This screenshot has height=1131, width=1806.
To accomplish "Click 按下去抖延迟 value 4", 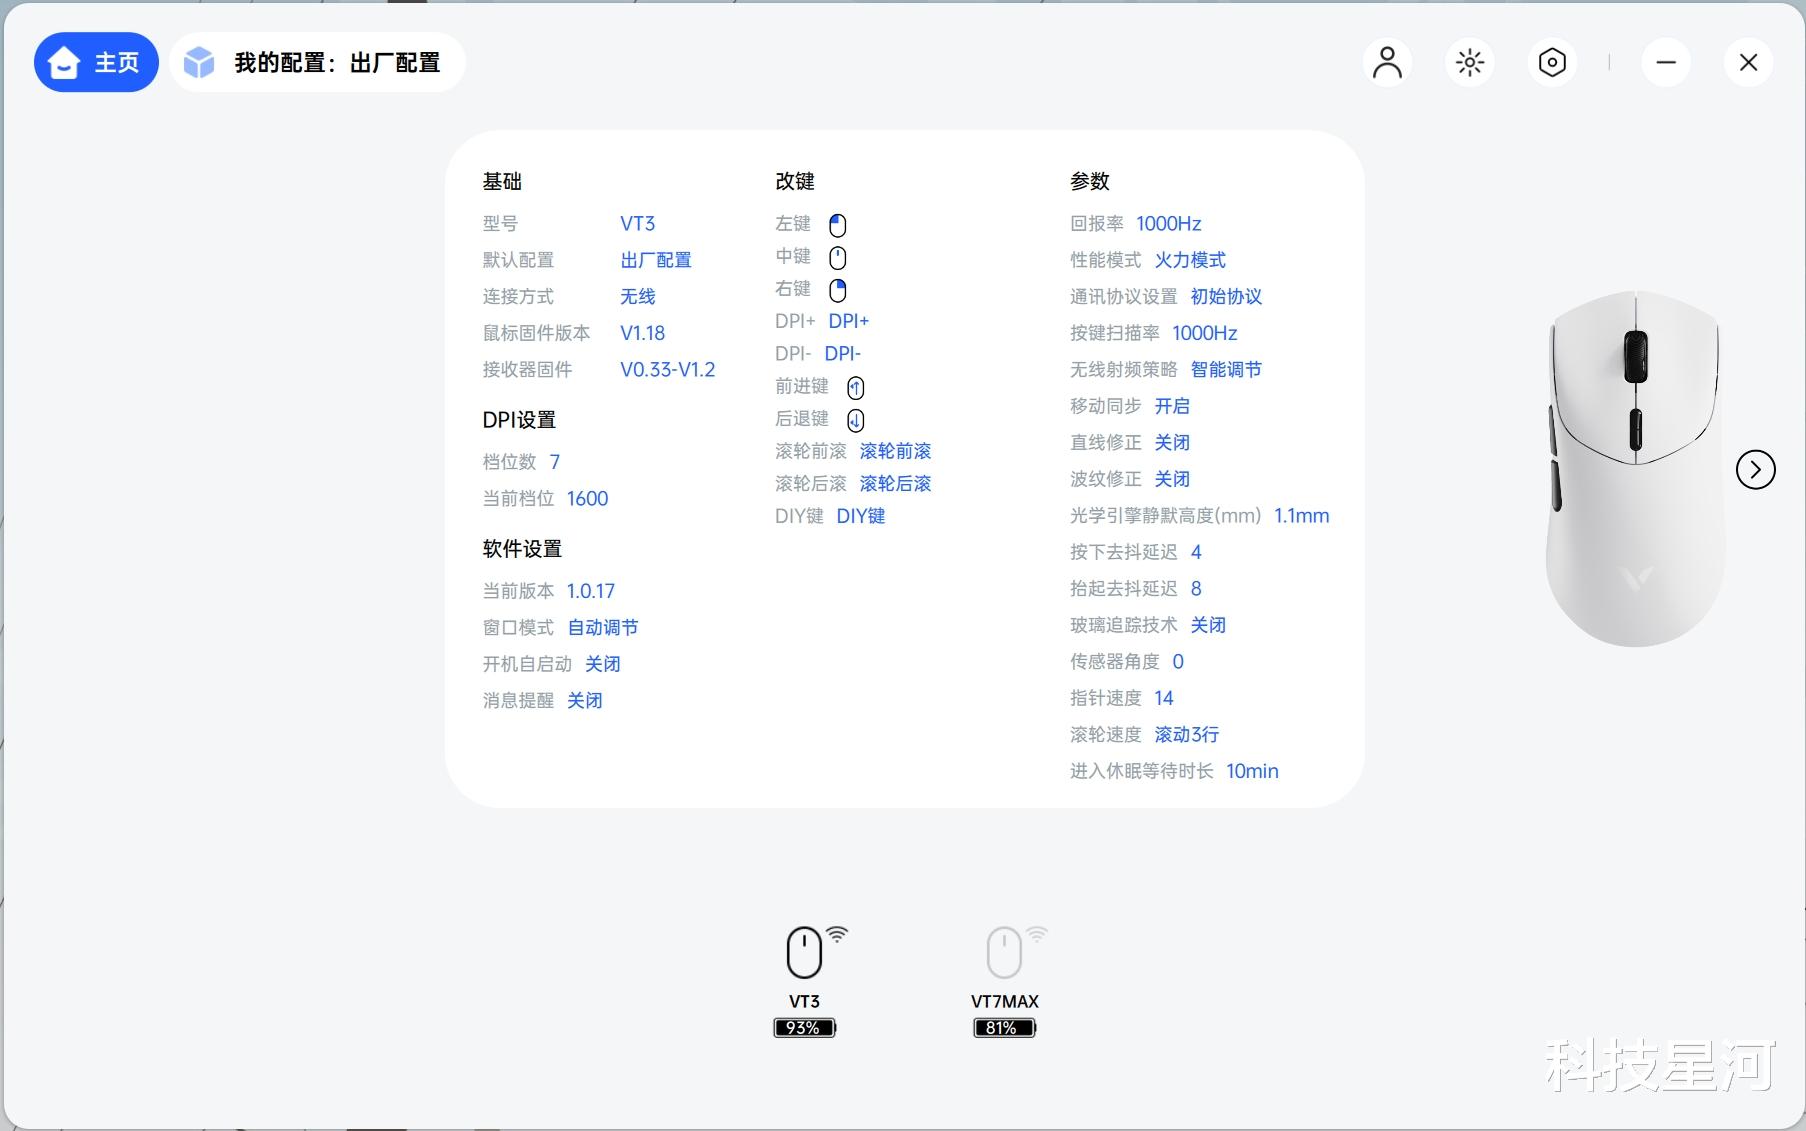I will [x=1196, y=552].
